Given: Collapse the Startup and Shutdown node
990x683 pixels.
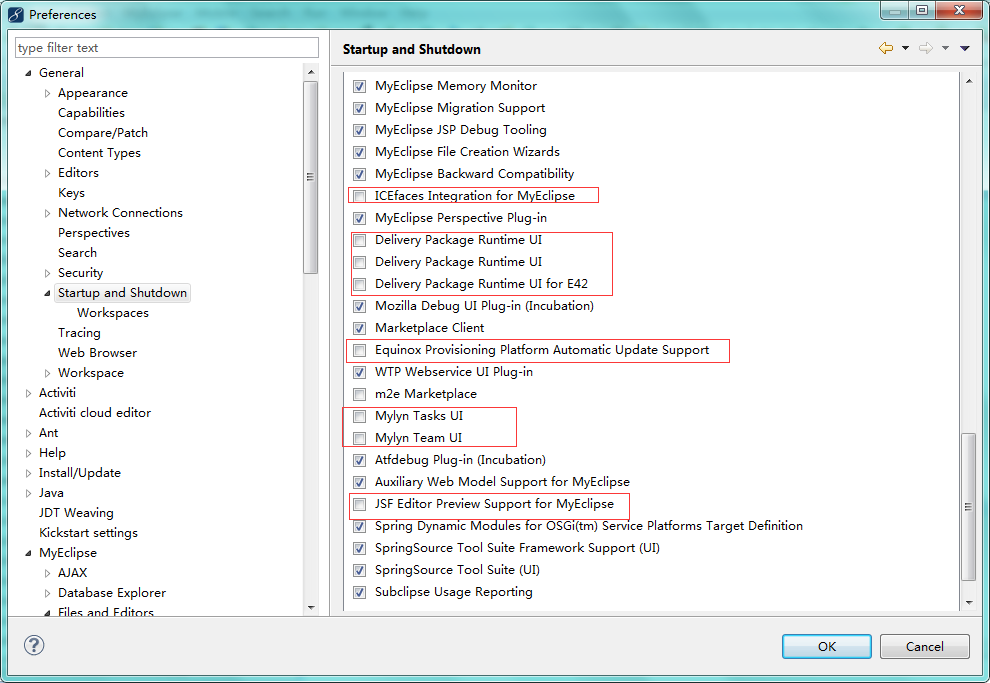Looking at the screenshot, I should click(47, 293).
